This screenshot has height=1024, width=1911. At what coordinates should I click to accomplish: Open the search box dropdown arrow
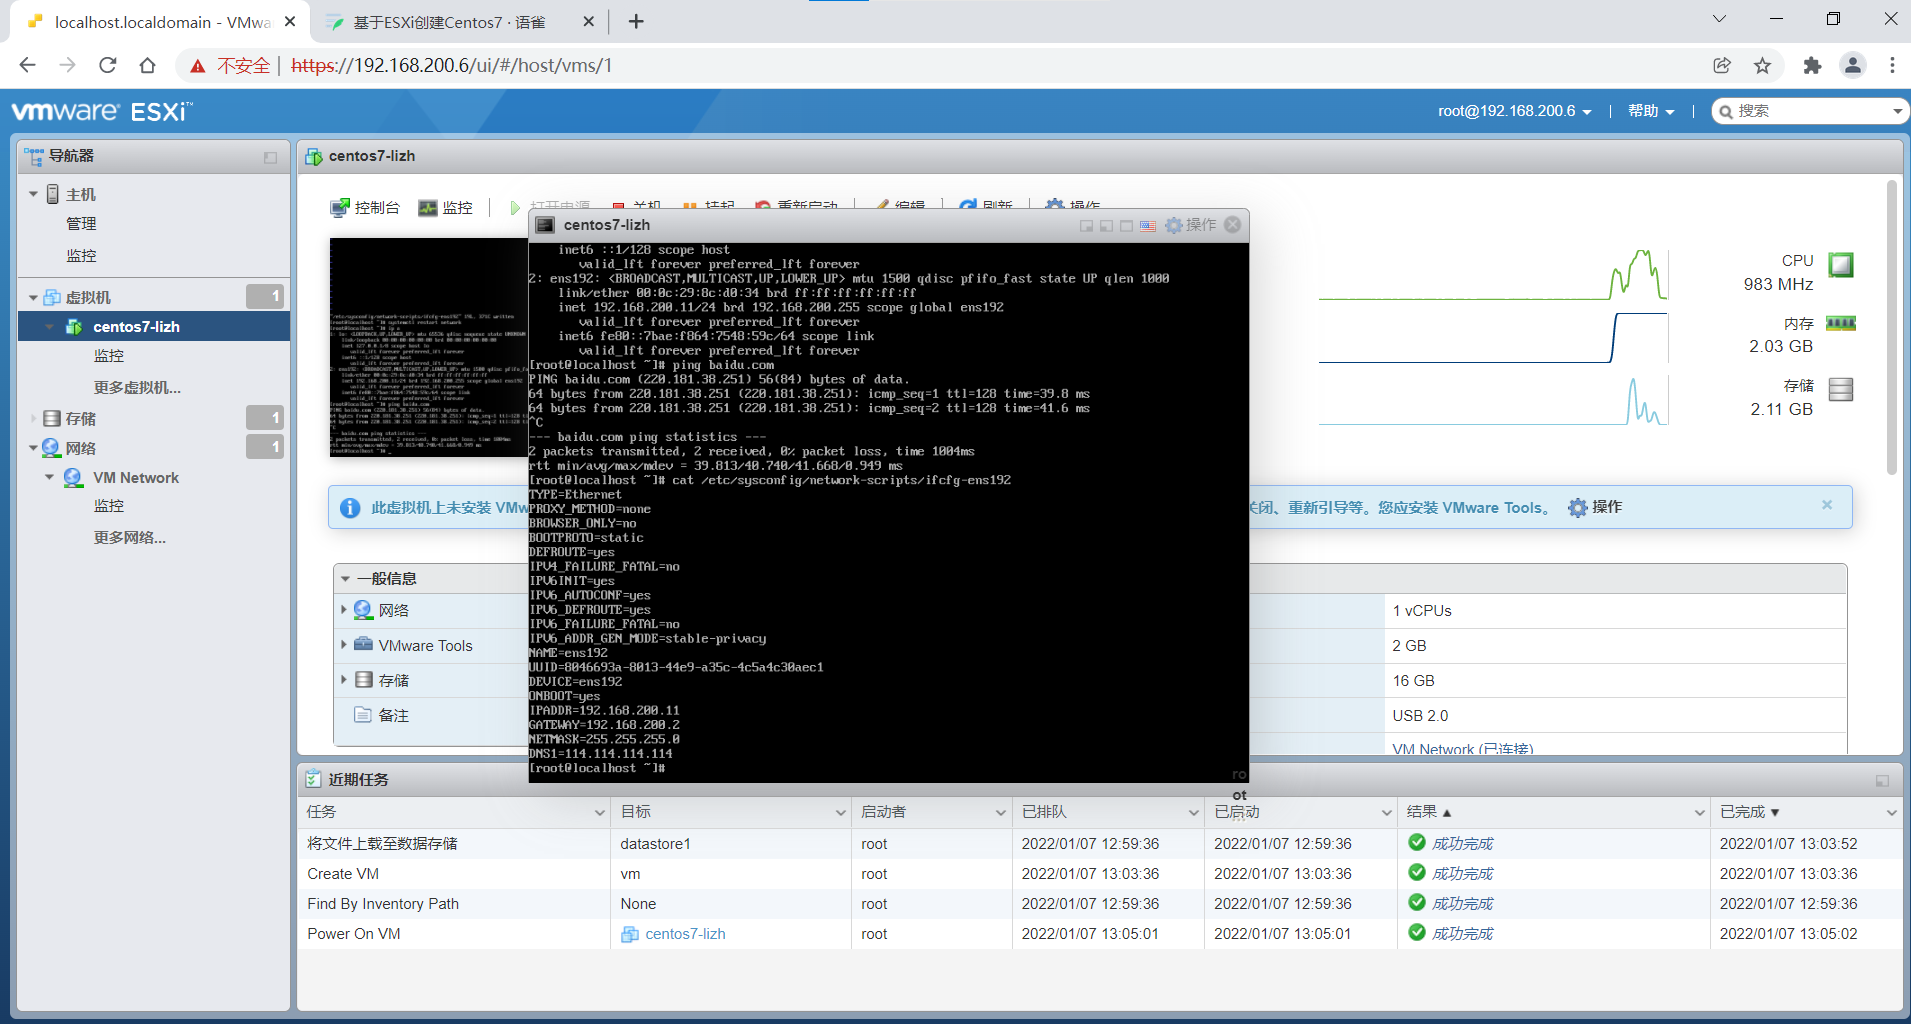tap(1897, 111)
